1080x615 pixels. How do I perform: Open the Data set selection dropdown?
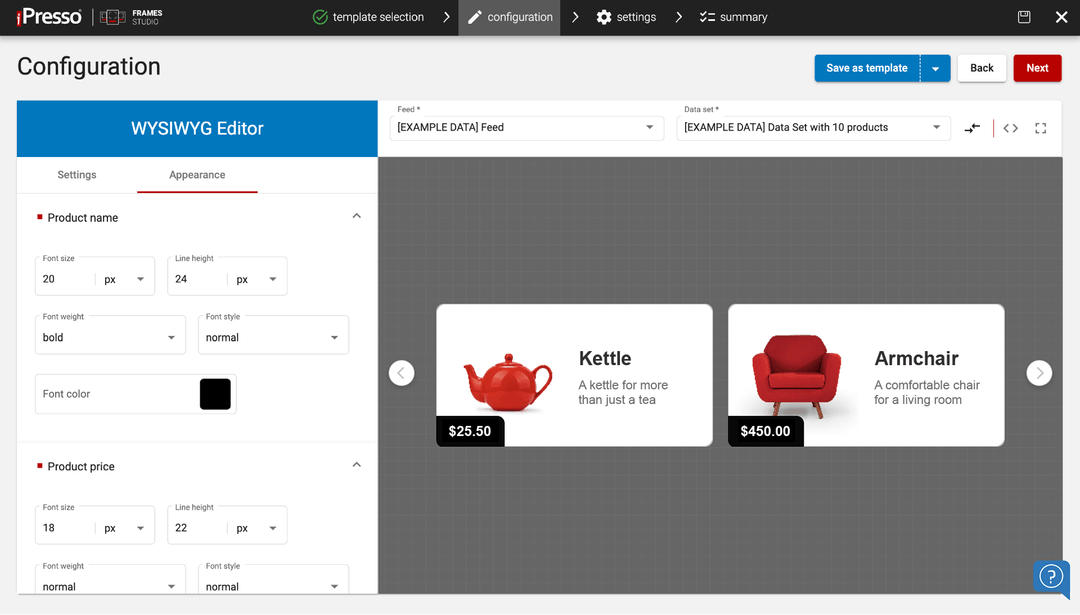tap(938, 128)
